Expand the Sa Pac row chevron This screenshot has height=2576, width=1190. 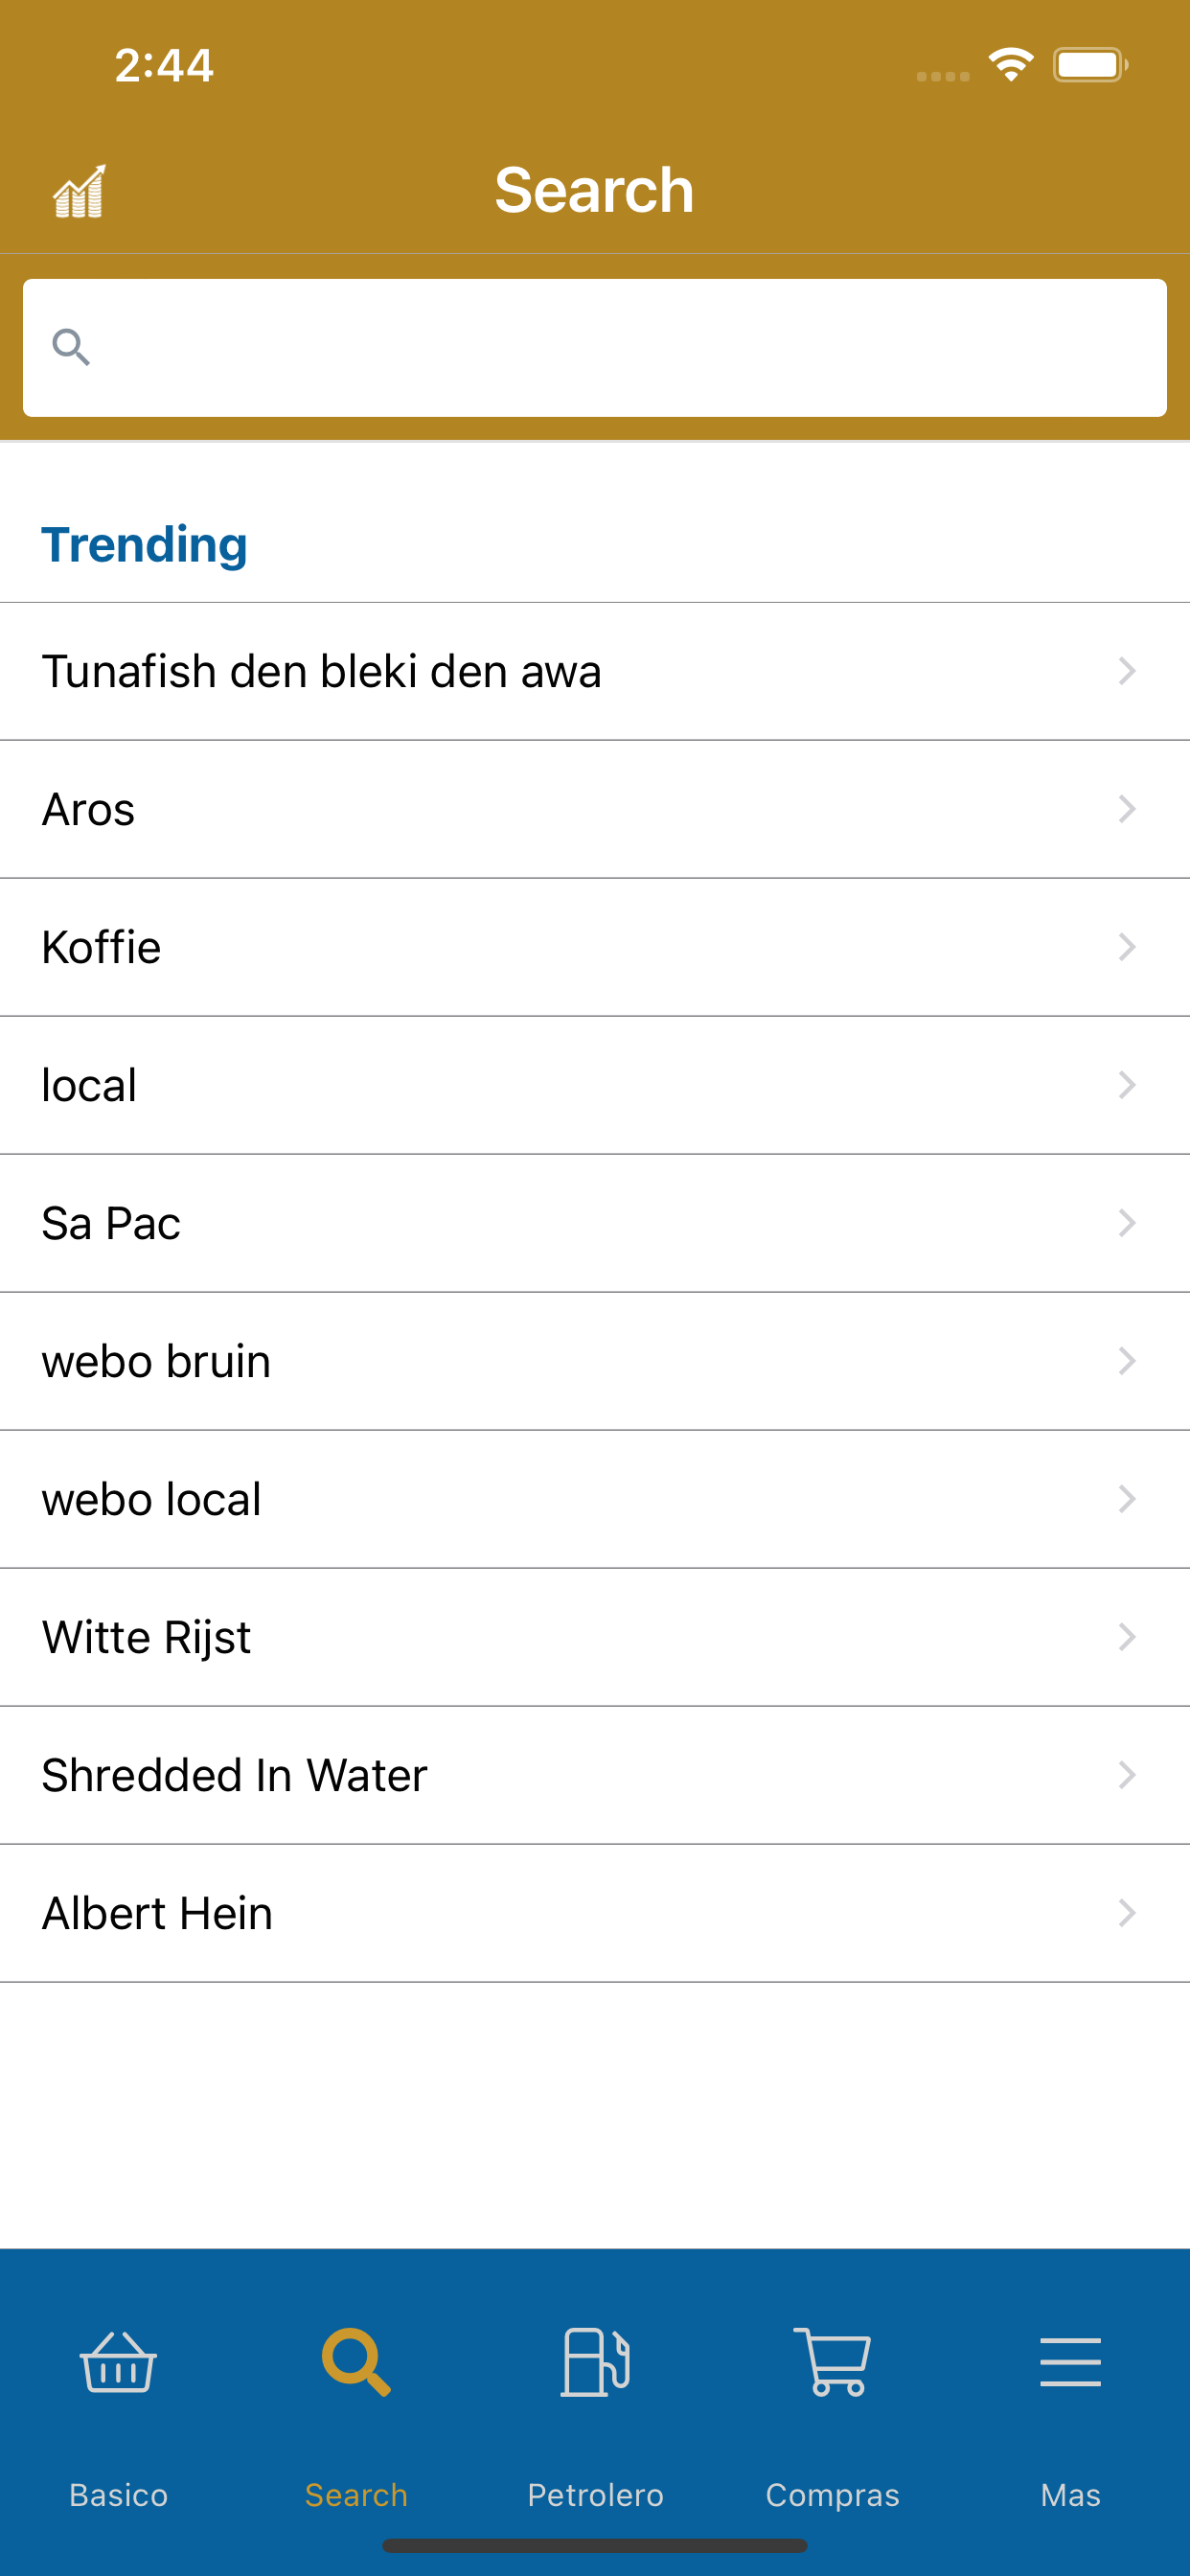1127,1223
